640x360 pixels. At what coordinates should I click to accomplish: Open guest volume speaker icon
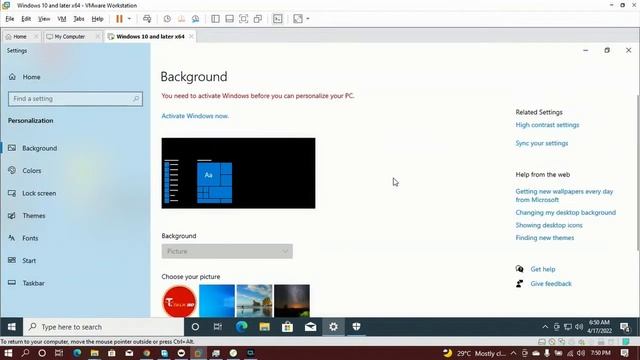pos(579,327)
